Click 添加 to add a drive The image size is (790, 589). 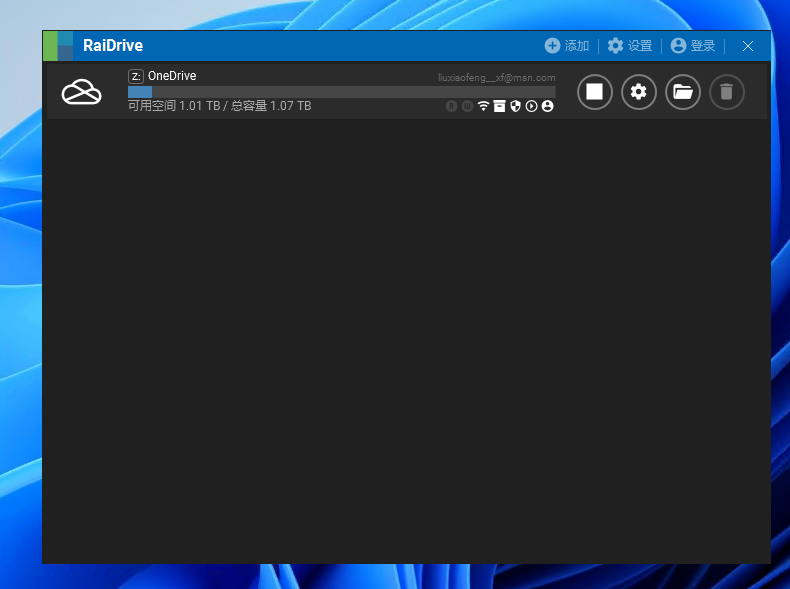pos(567,46)
